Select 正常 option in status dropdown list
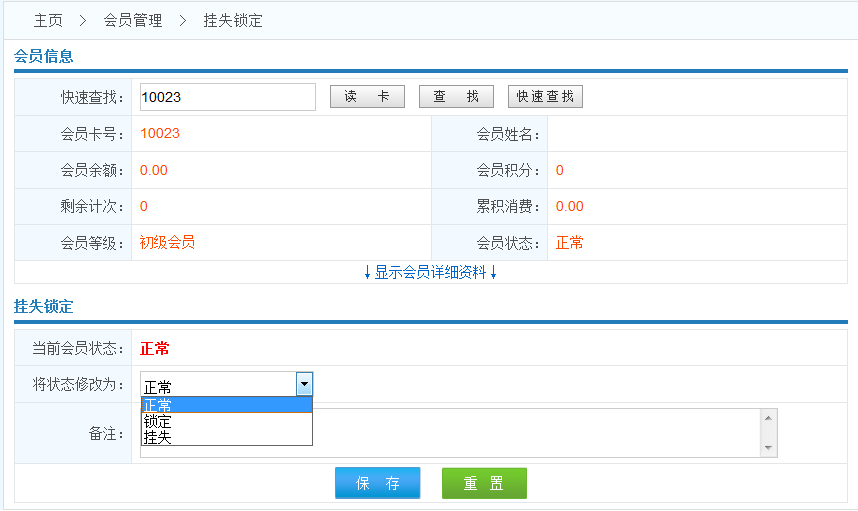The height and width of the screenshot is (511, 858). click(226, 405)
